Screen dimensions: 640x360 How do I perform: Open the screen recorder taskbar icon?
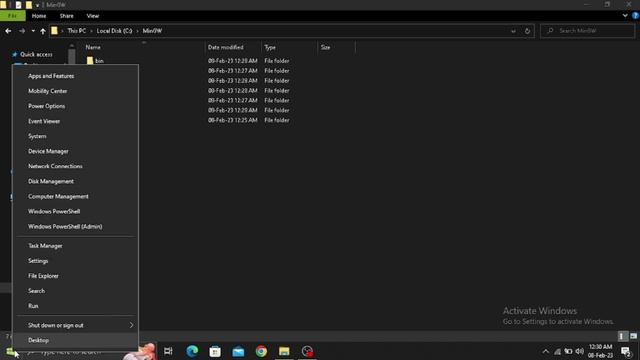(307, 351)
